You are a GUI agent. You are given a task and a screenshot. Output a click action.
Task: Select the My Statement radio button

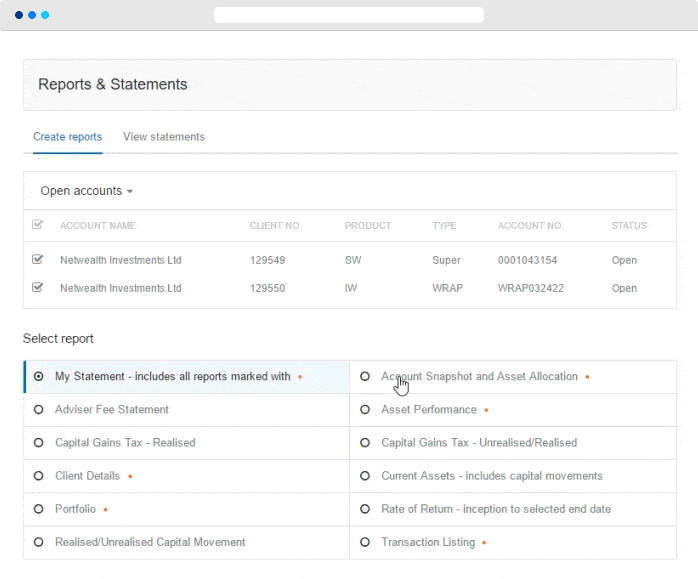[39, 377]
